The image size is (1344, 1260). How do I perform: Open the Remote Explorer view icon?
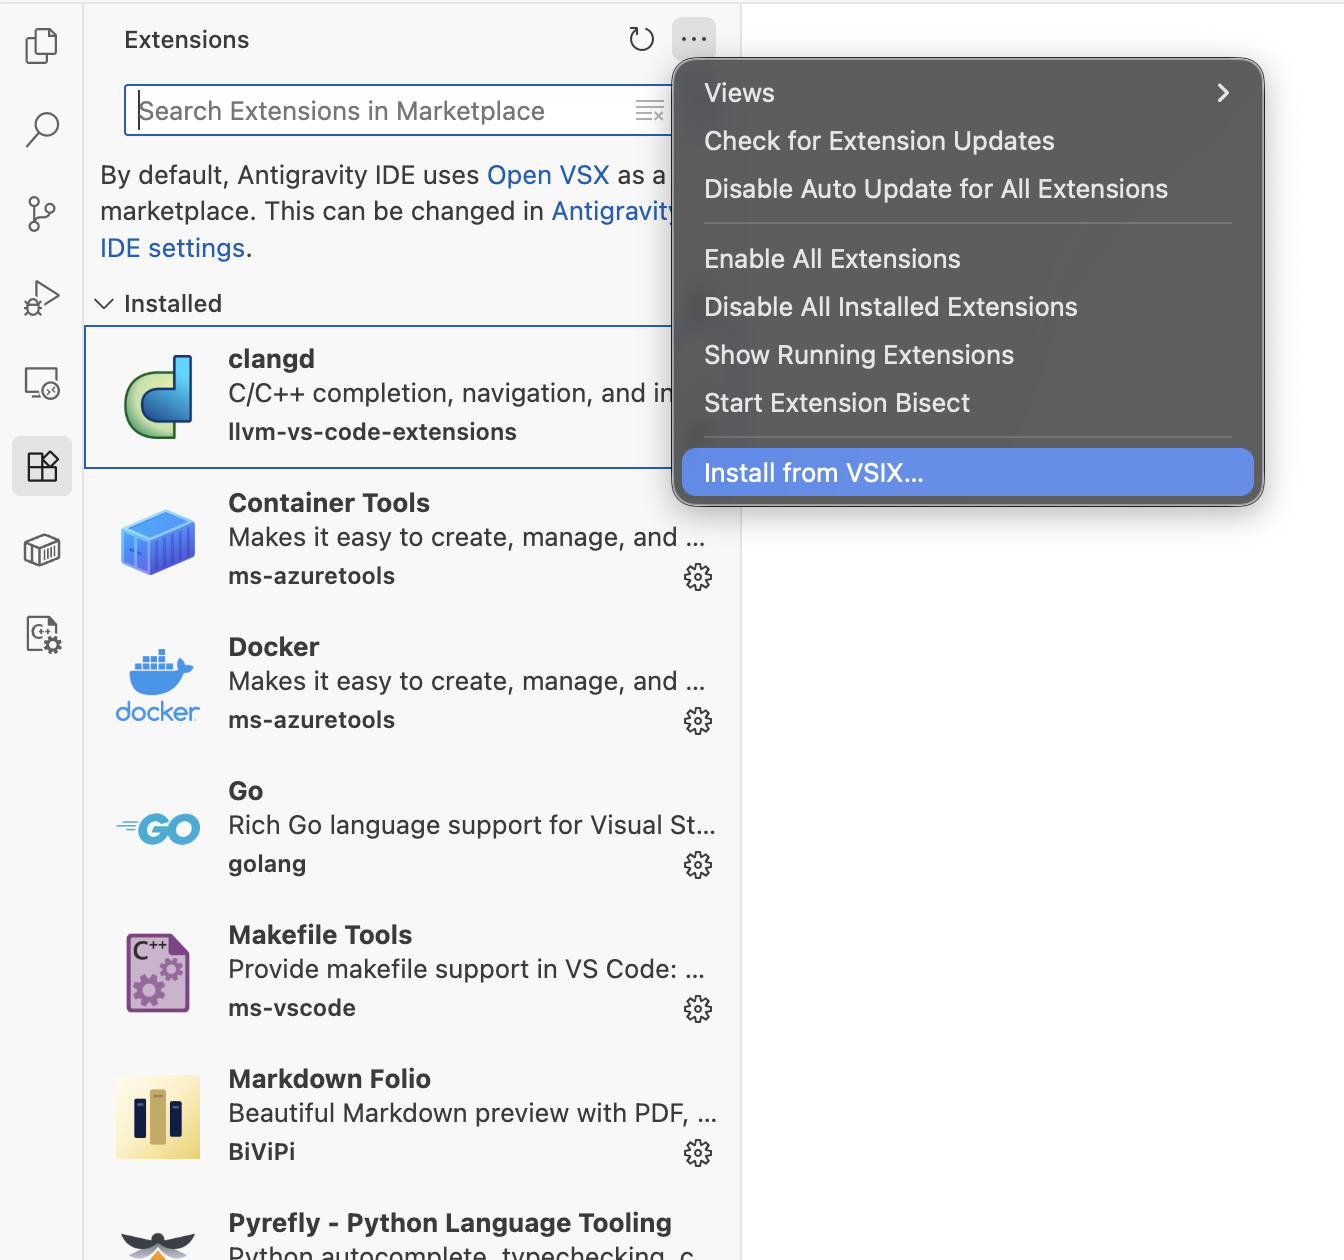[x=41, y=383]
